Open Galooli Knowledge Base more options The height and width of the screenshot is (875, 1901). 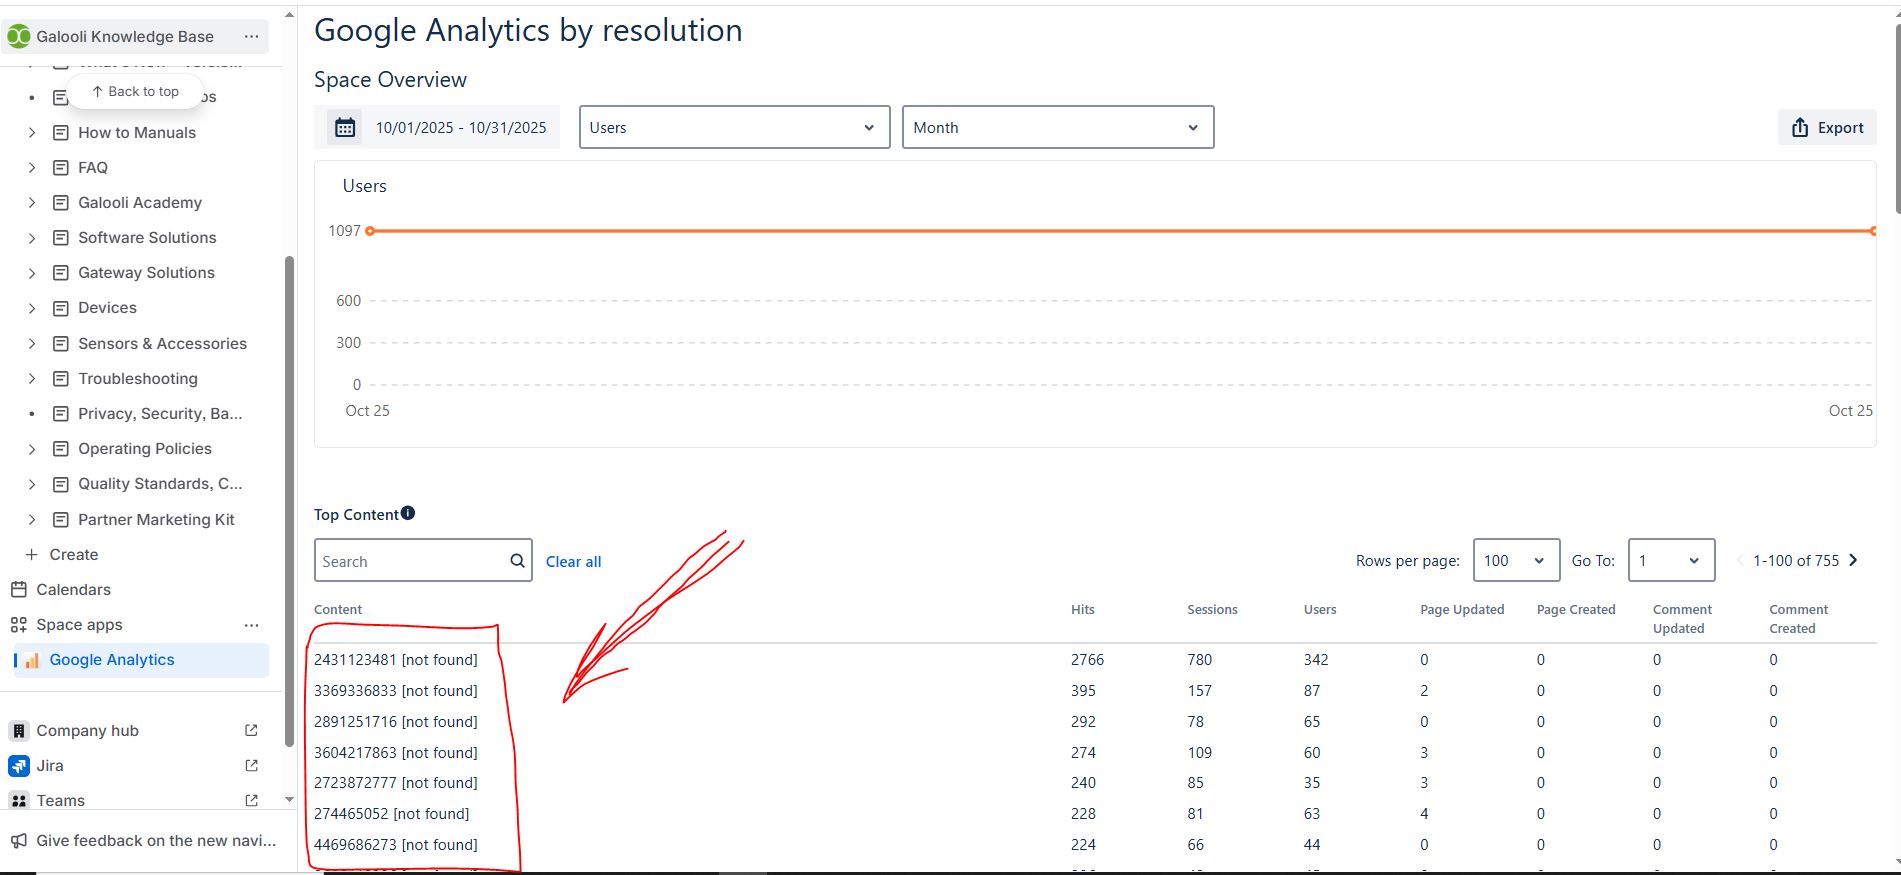(x=251, y=36)
